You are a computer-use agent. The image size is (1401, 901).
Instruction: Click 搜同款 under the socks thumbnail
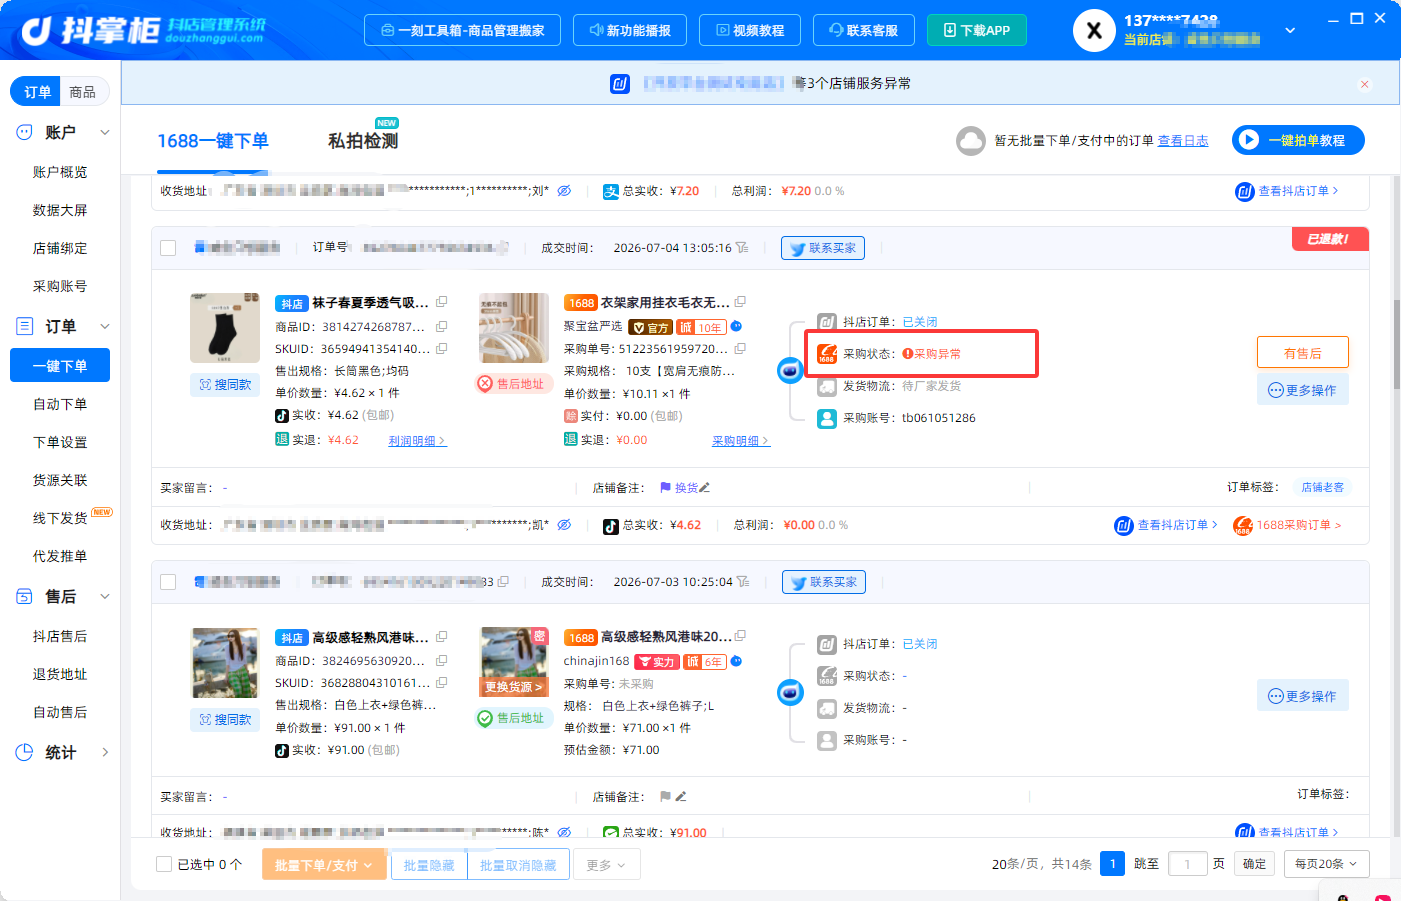click(225, 385)
